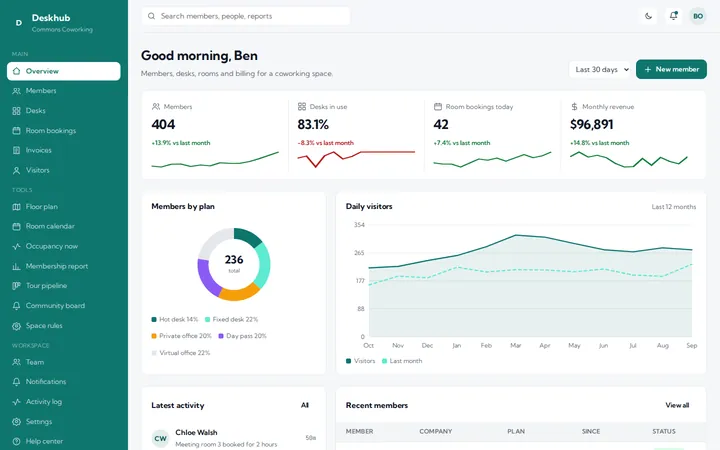The height and width of the screenshot is (450, 720).
Task: Open the notifications bell in header
Action: 673,16
